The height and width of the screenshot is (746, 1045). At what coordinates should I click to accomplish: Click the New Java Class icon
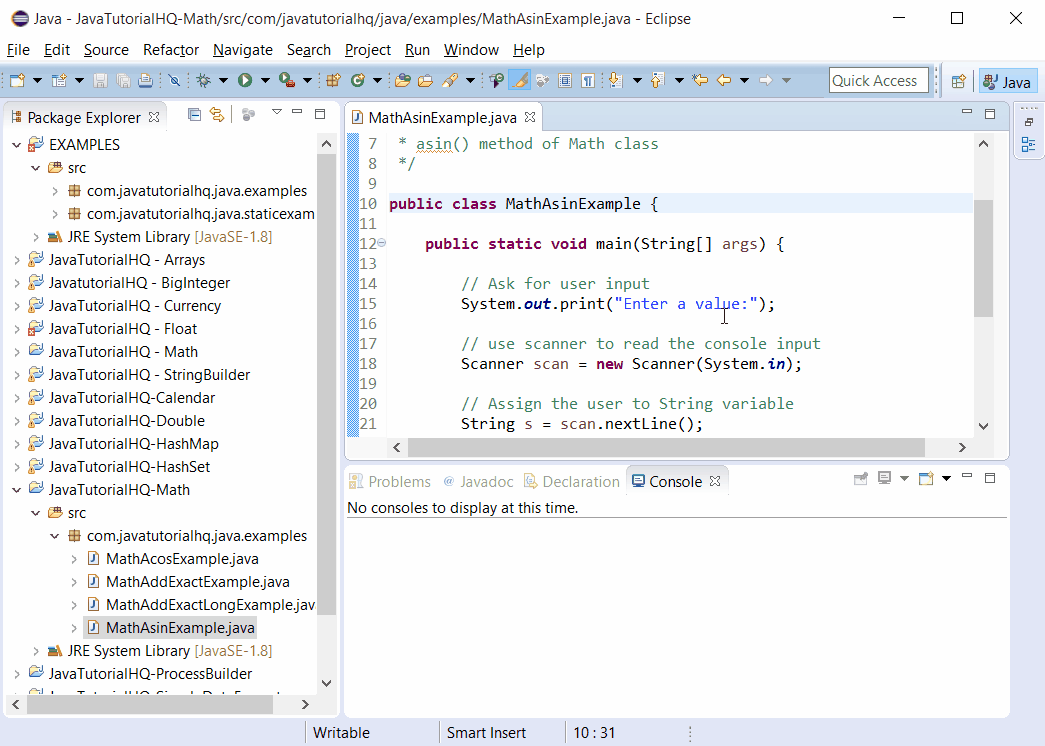pos(358,81)
